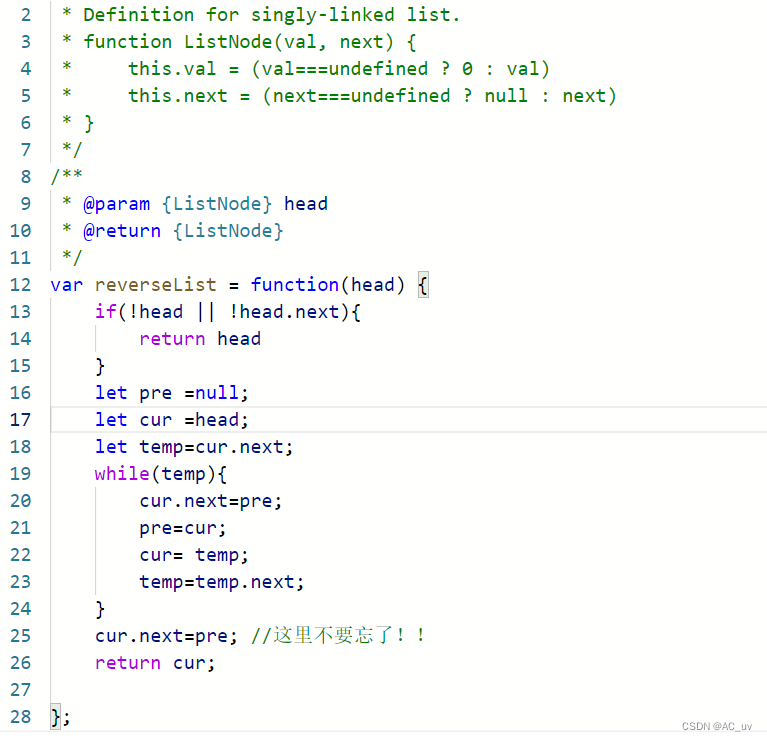Click 'return cur;' on line 26
Image resolution: width=767 pixels, height=741 pixels.
155,663
